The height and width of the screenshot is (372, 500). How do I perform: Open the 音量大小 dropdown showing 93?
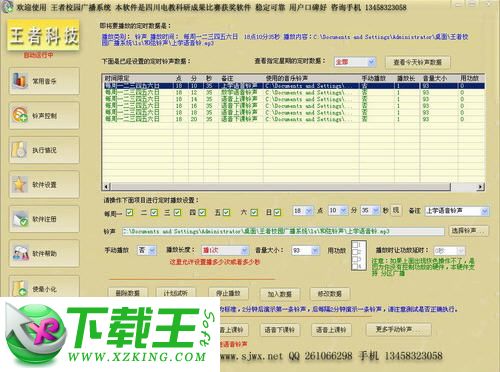coord(315,250)
